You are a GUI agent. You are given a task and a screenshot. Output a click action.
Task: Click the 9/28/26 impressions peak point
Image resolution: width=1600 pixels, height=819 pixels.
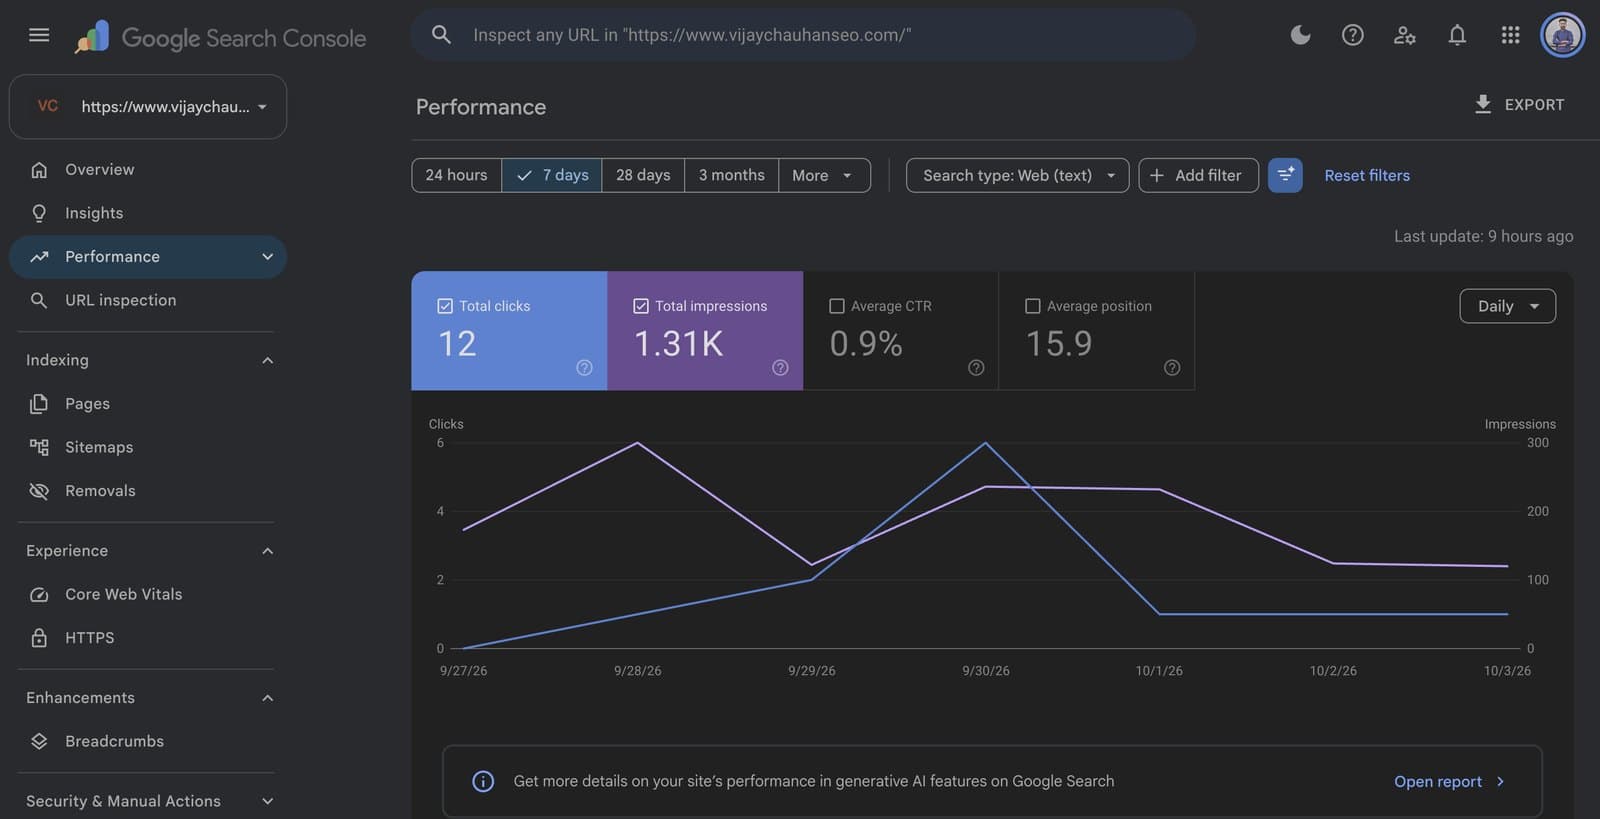pos(637,443)
